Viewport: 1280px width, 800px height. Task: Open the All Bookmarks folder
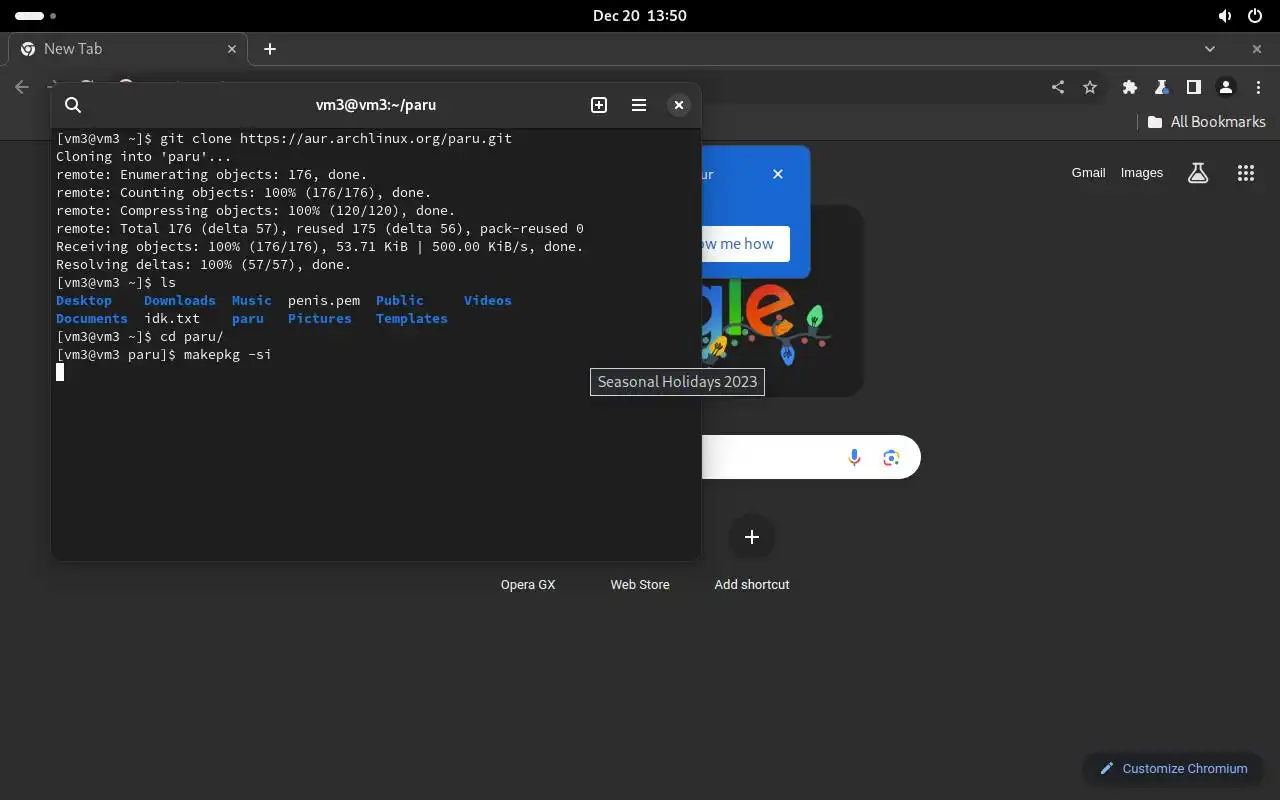click(x=1207, y=122)
